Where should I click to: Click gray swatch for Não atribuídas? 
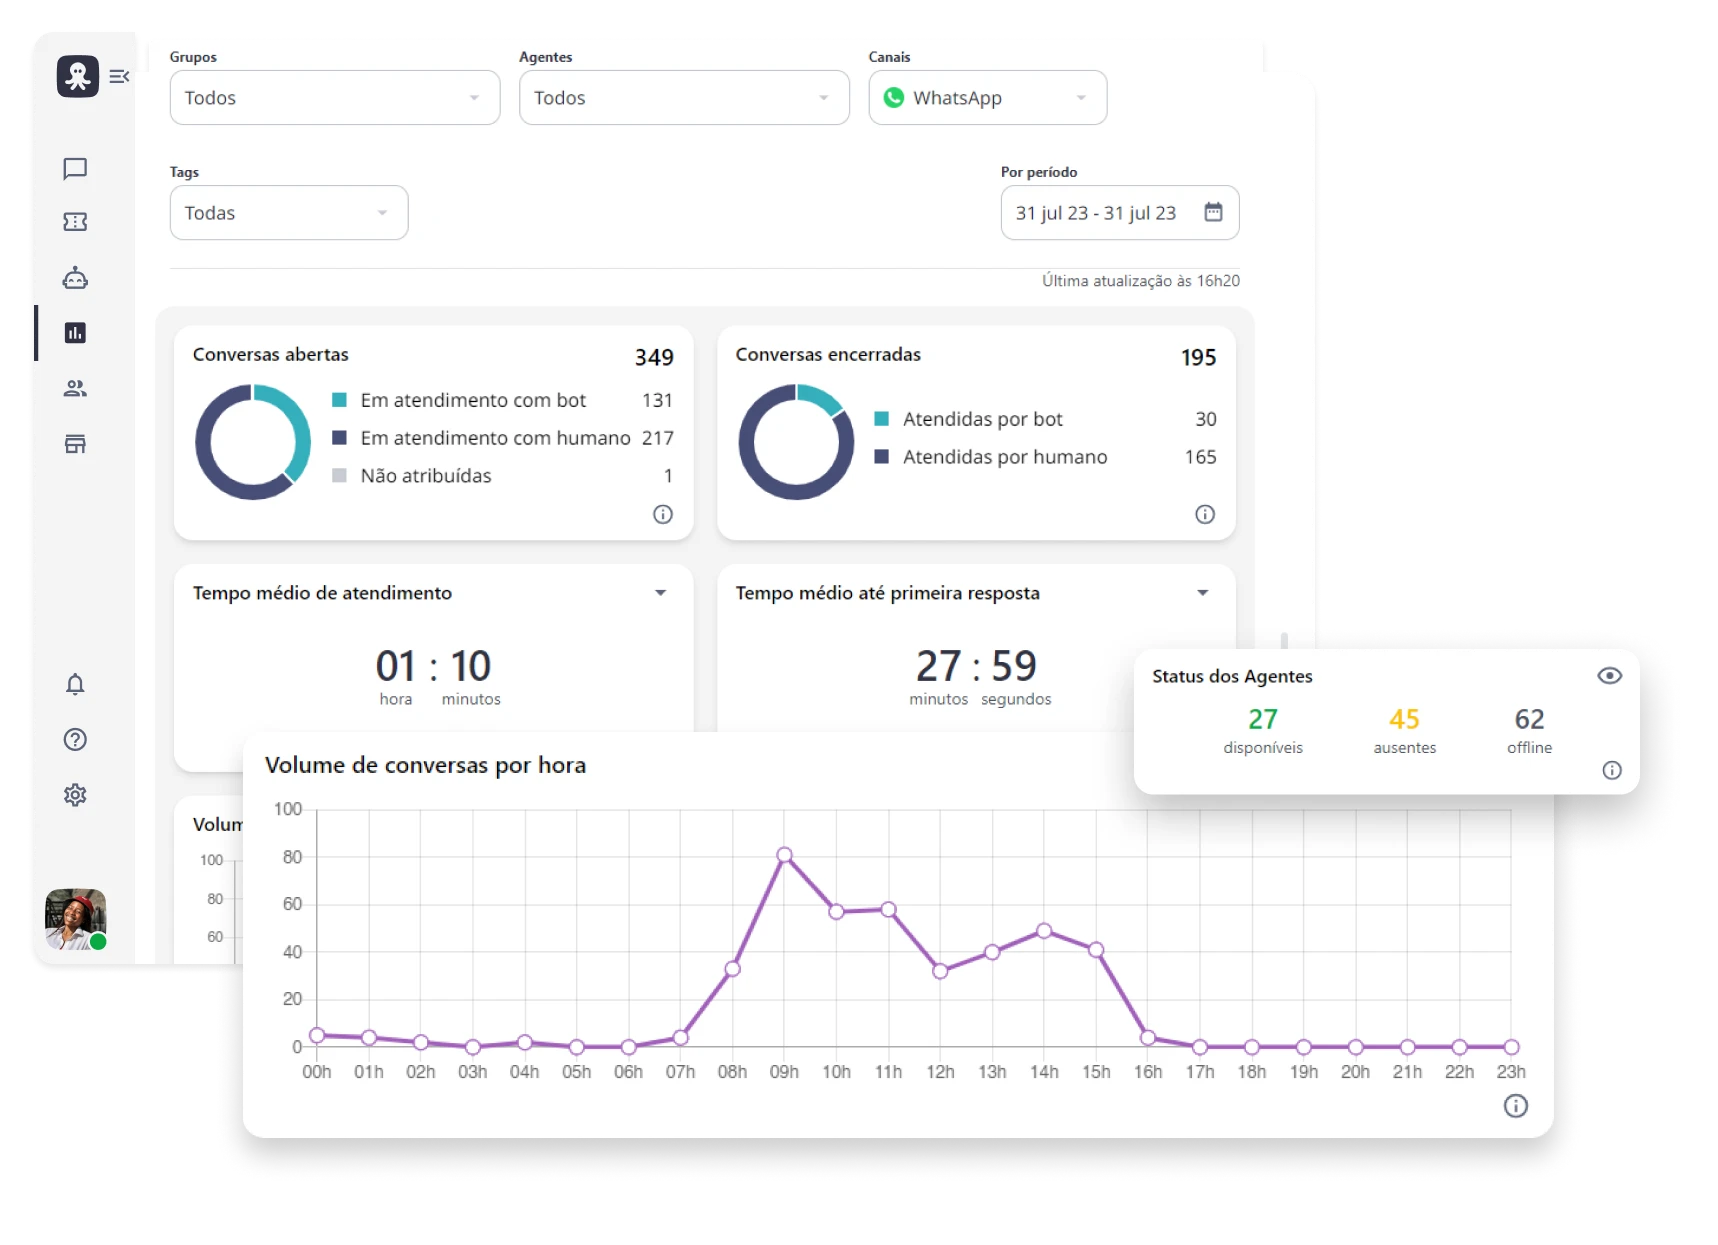339,476
